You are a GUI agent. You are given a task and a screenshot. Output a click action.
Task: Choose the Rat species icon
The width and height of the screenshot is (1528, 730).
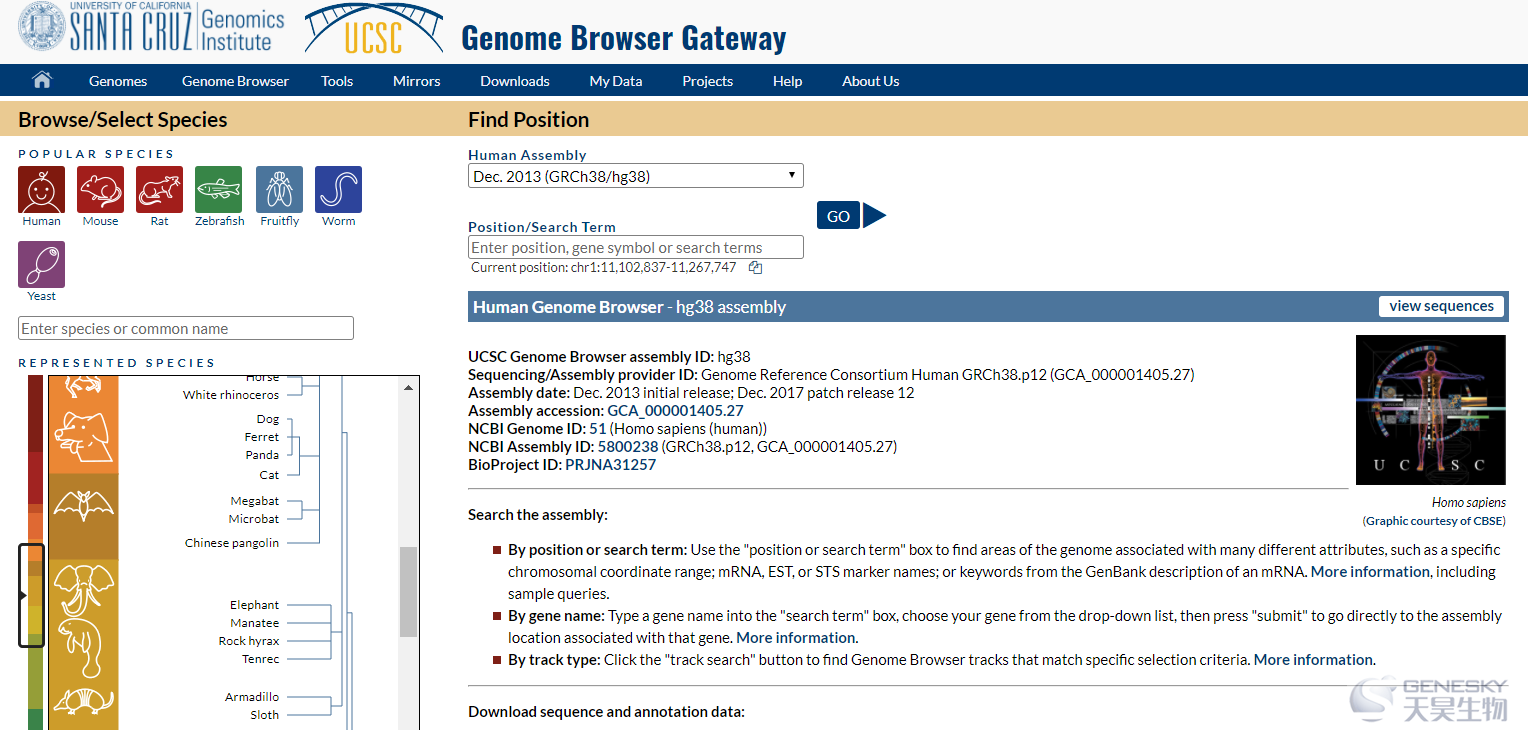[x=160, y=189]
